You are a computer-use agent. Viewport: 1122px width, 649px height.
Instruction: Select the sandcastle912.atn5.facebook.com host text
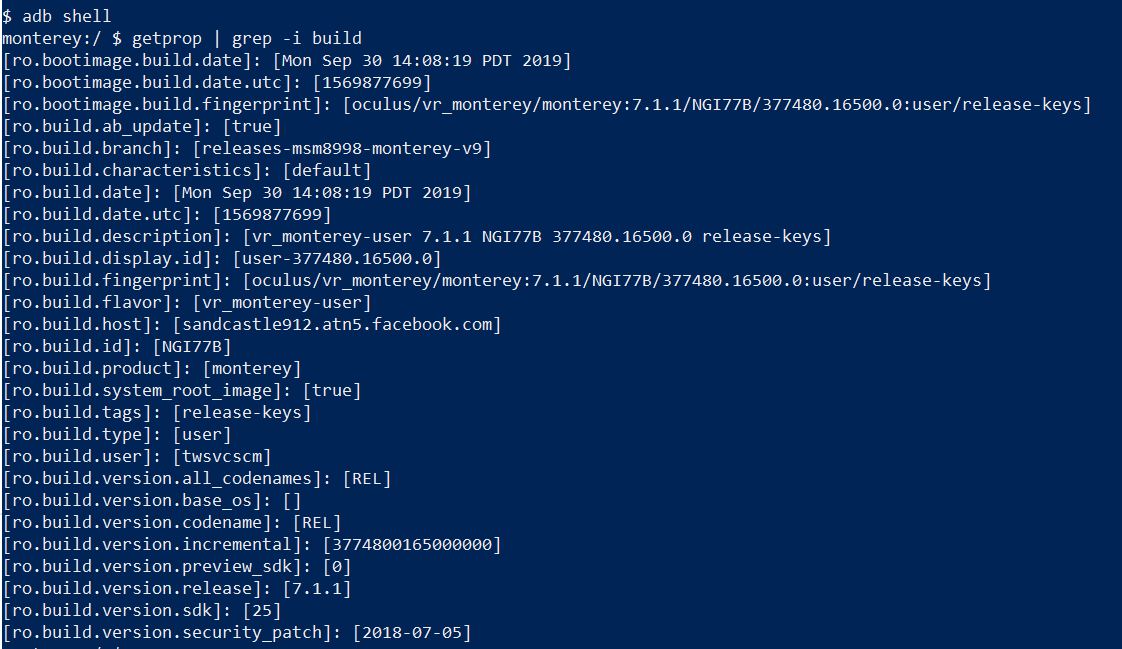point(337,324)
